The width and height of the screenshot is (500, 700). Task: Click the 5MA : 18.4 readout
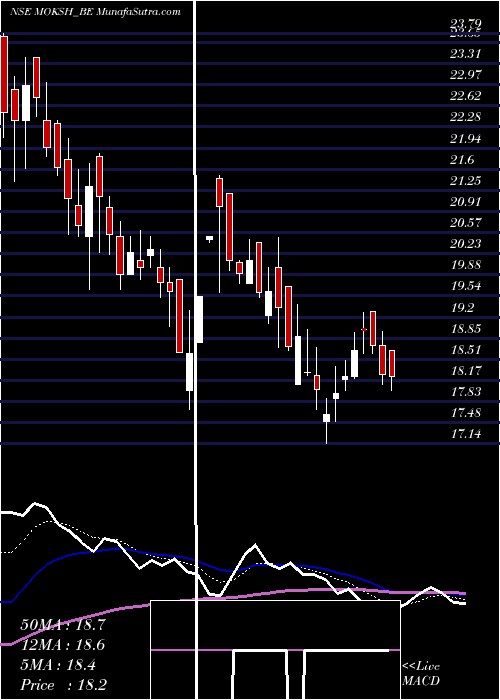58,665
